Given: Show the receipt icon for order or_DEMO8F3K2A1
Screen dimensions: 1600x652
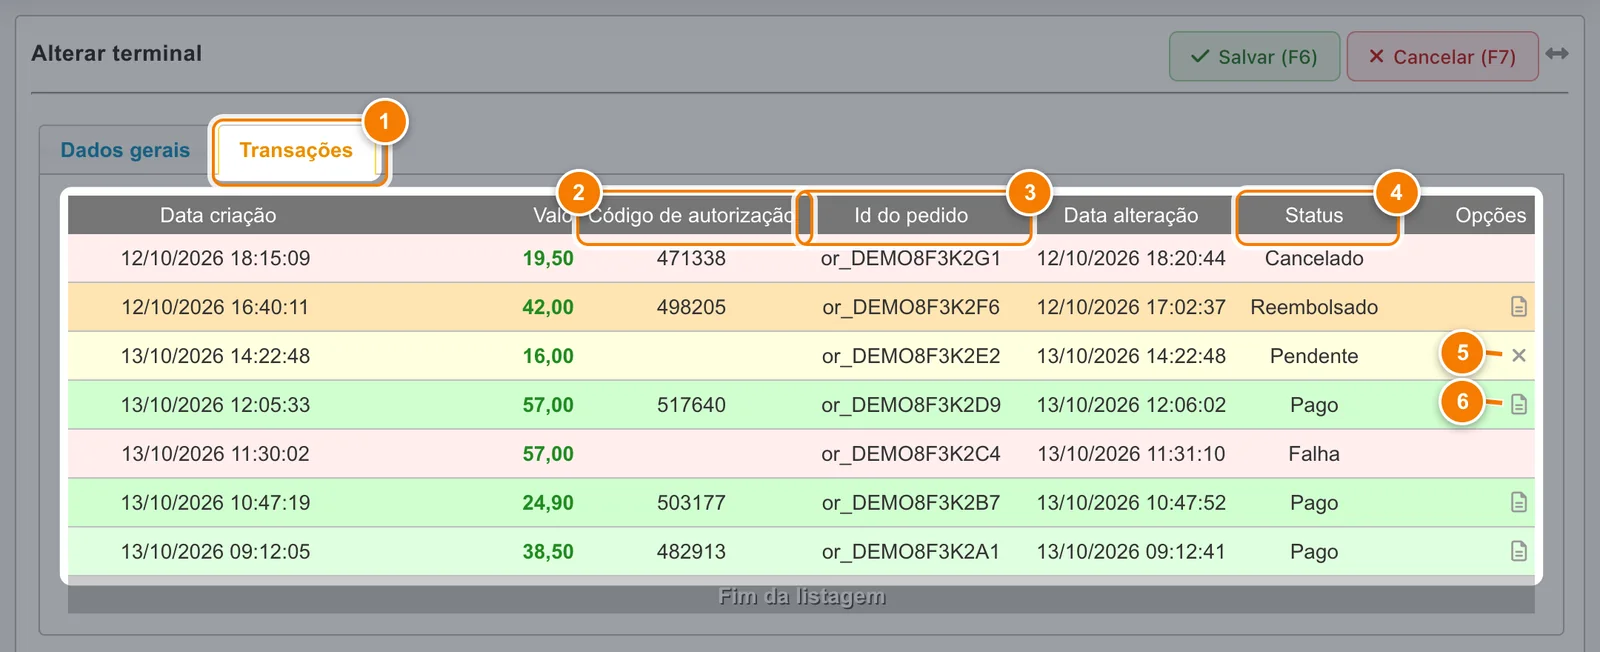Looking at the screenshot, I should tap(1518, 552).
